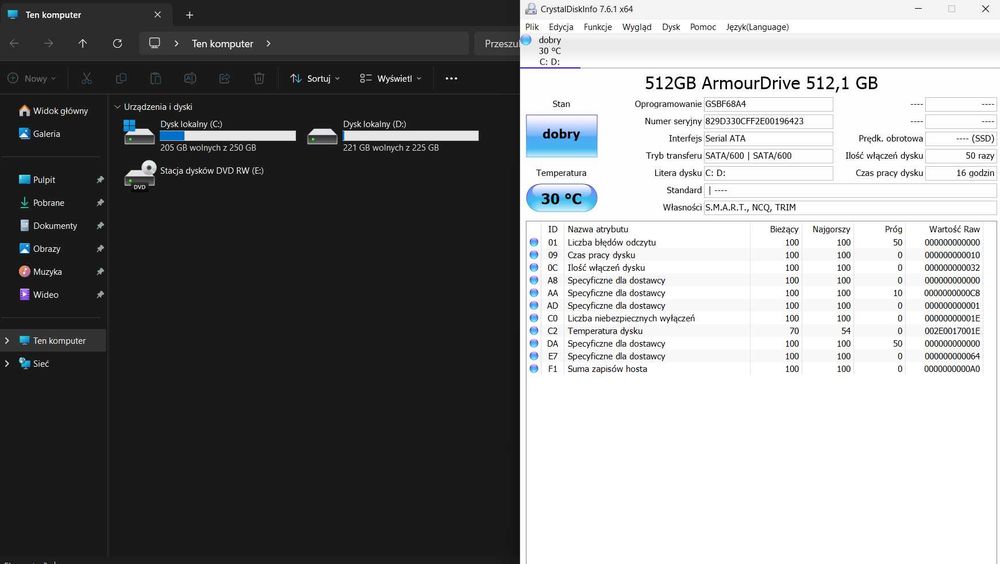Click C: drive usage bar

click(x=228, y=136)
